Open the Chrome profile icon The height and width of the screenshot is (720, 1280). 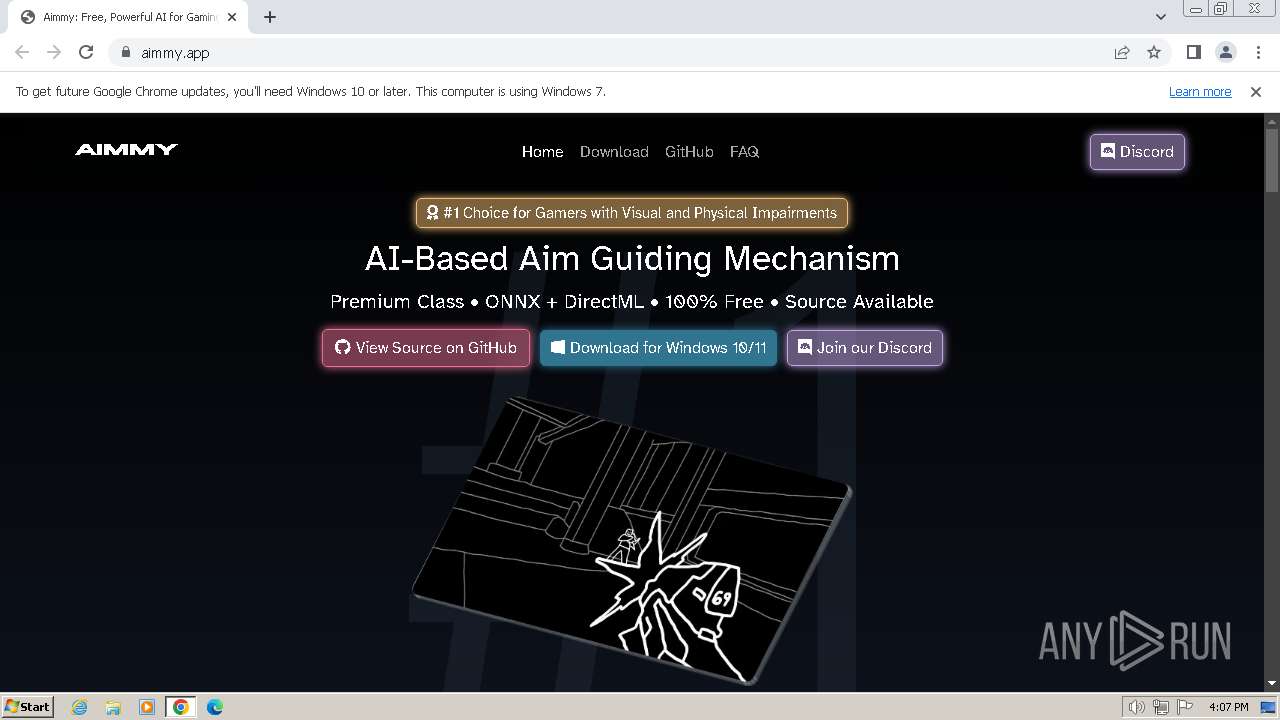pos(1226,53)
